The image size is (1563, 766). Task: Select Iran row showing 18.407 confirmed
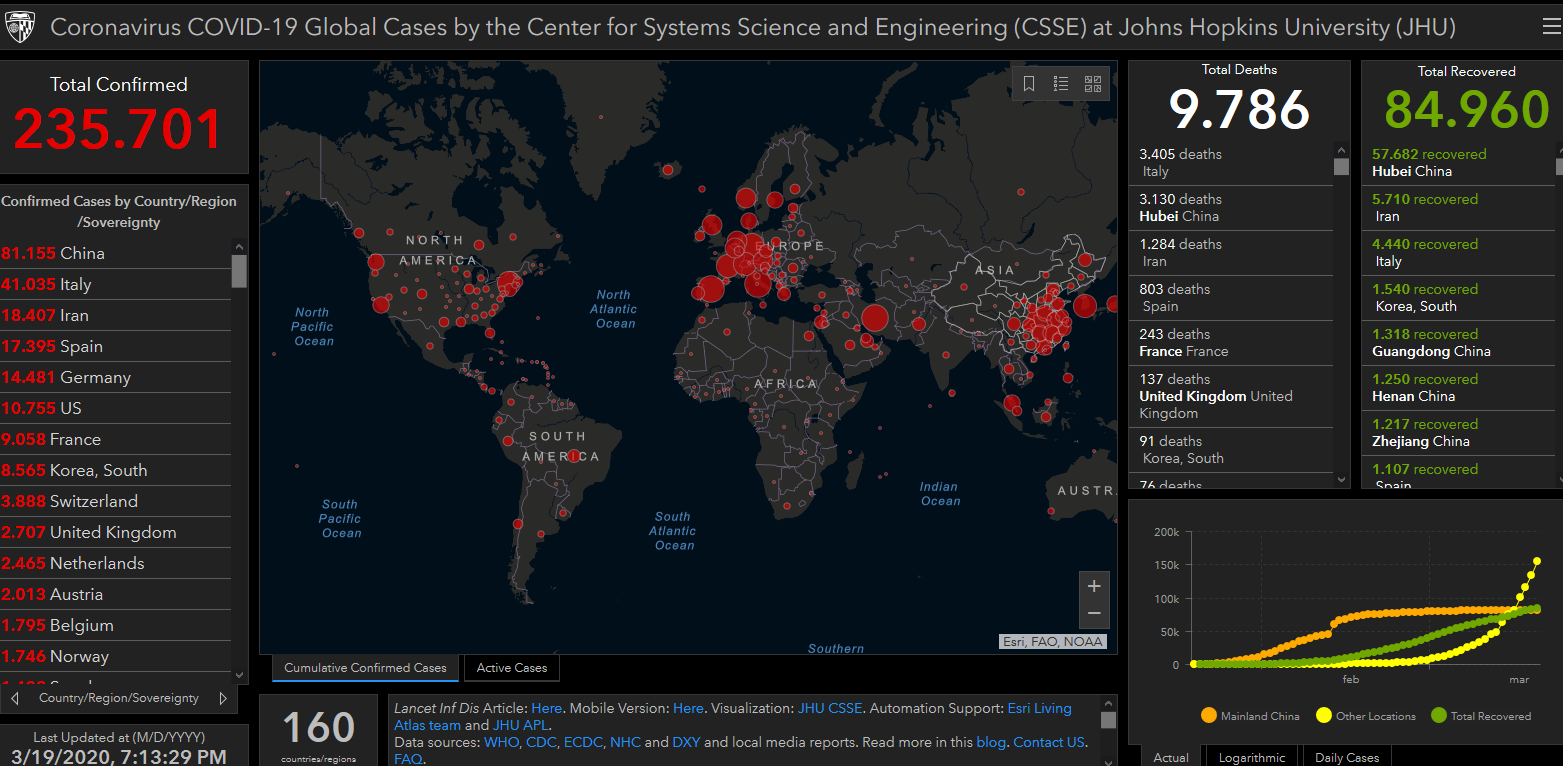point(115,315)
